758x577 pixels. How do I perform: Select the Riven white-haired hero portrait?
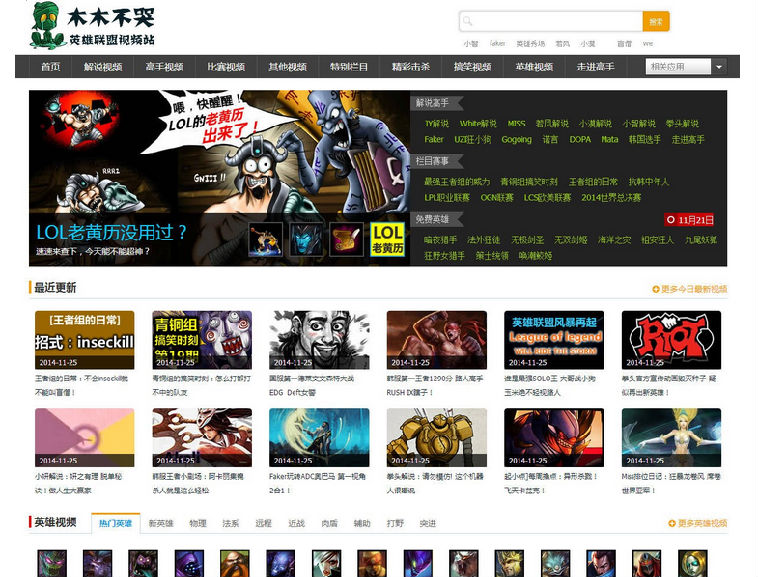coord(326,563)
